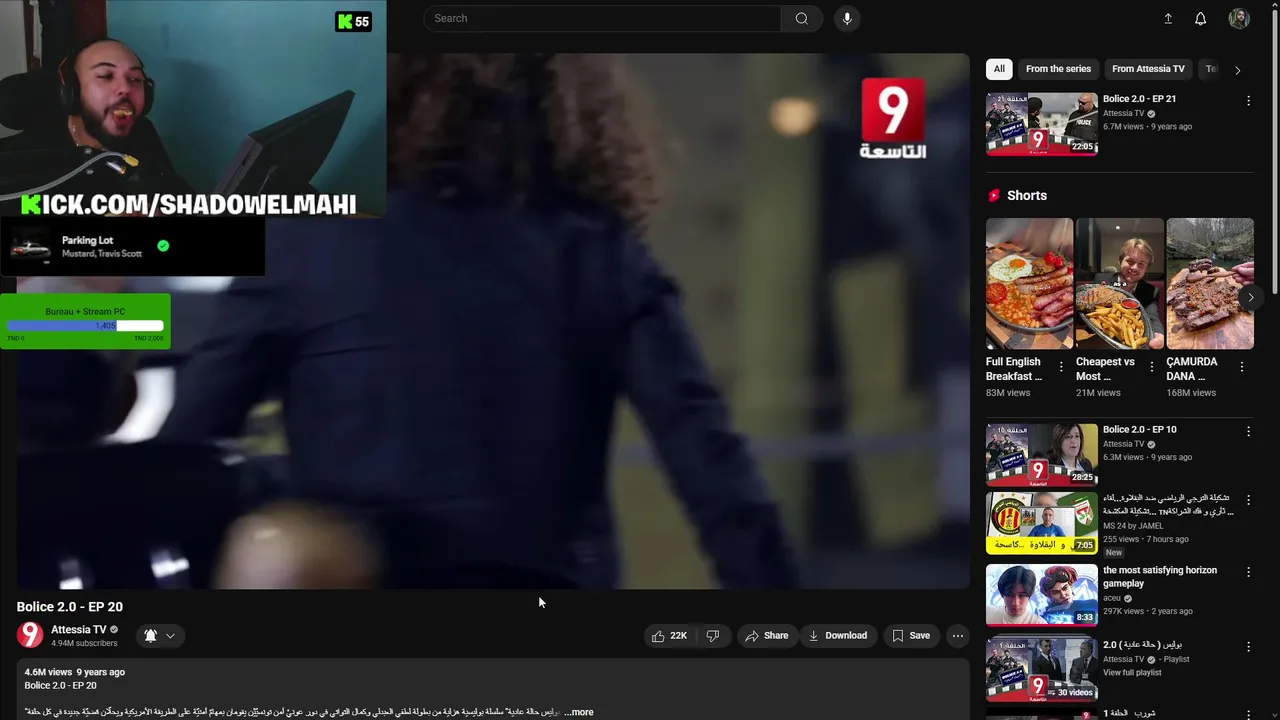
Task: Open options for MS 24 by JAMEL video
Action: click(x=1248, y=500)
